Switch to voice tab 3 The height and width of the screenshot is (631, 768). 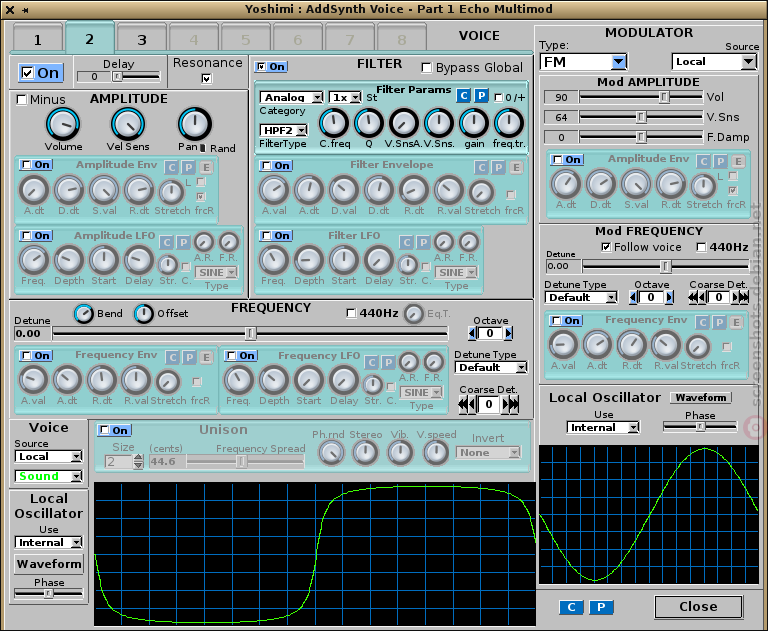click(142, 38)
